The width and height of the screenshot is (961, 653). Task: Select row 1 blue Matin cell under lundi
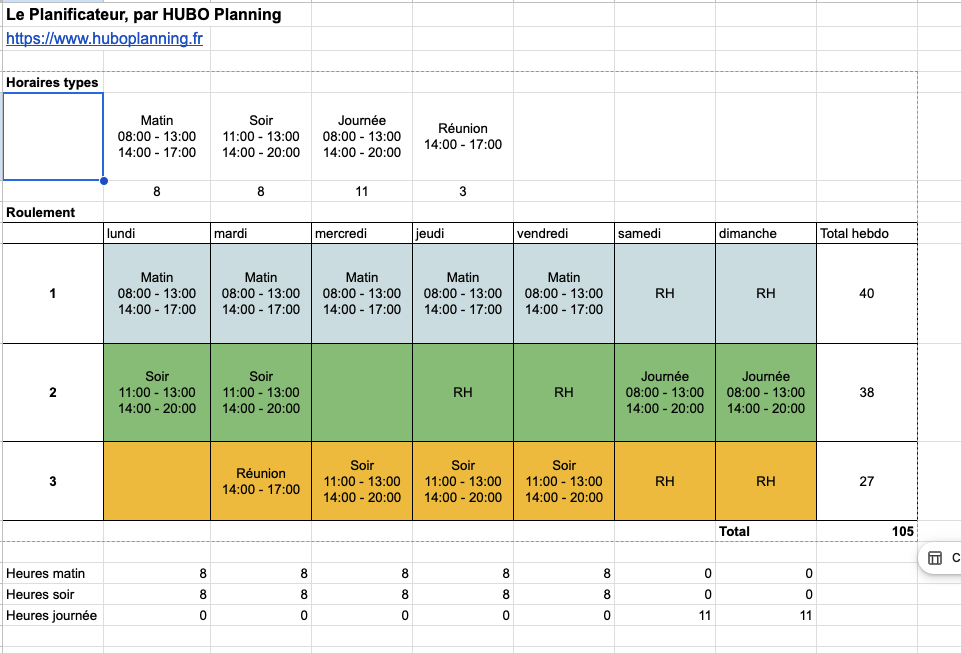coord(157,293)
